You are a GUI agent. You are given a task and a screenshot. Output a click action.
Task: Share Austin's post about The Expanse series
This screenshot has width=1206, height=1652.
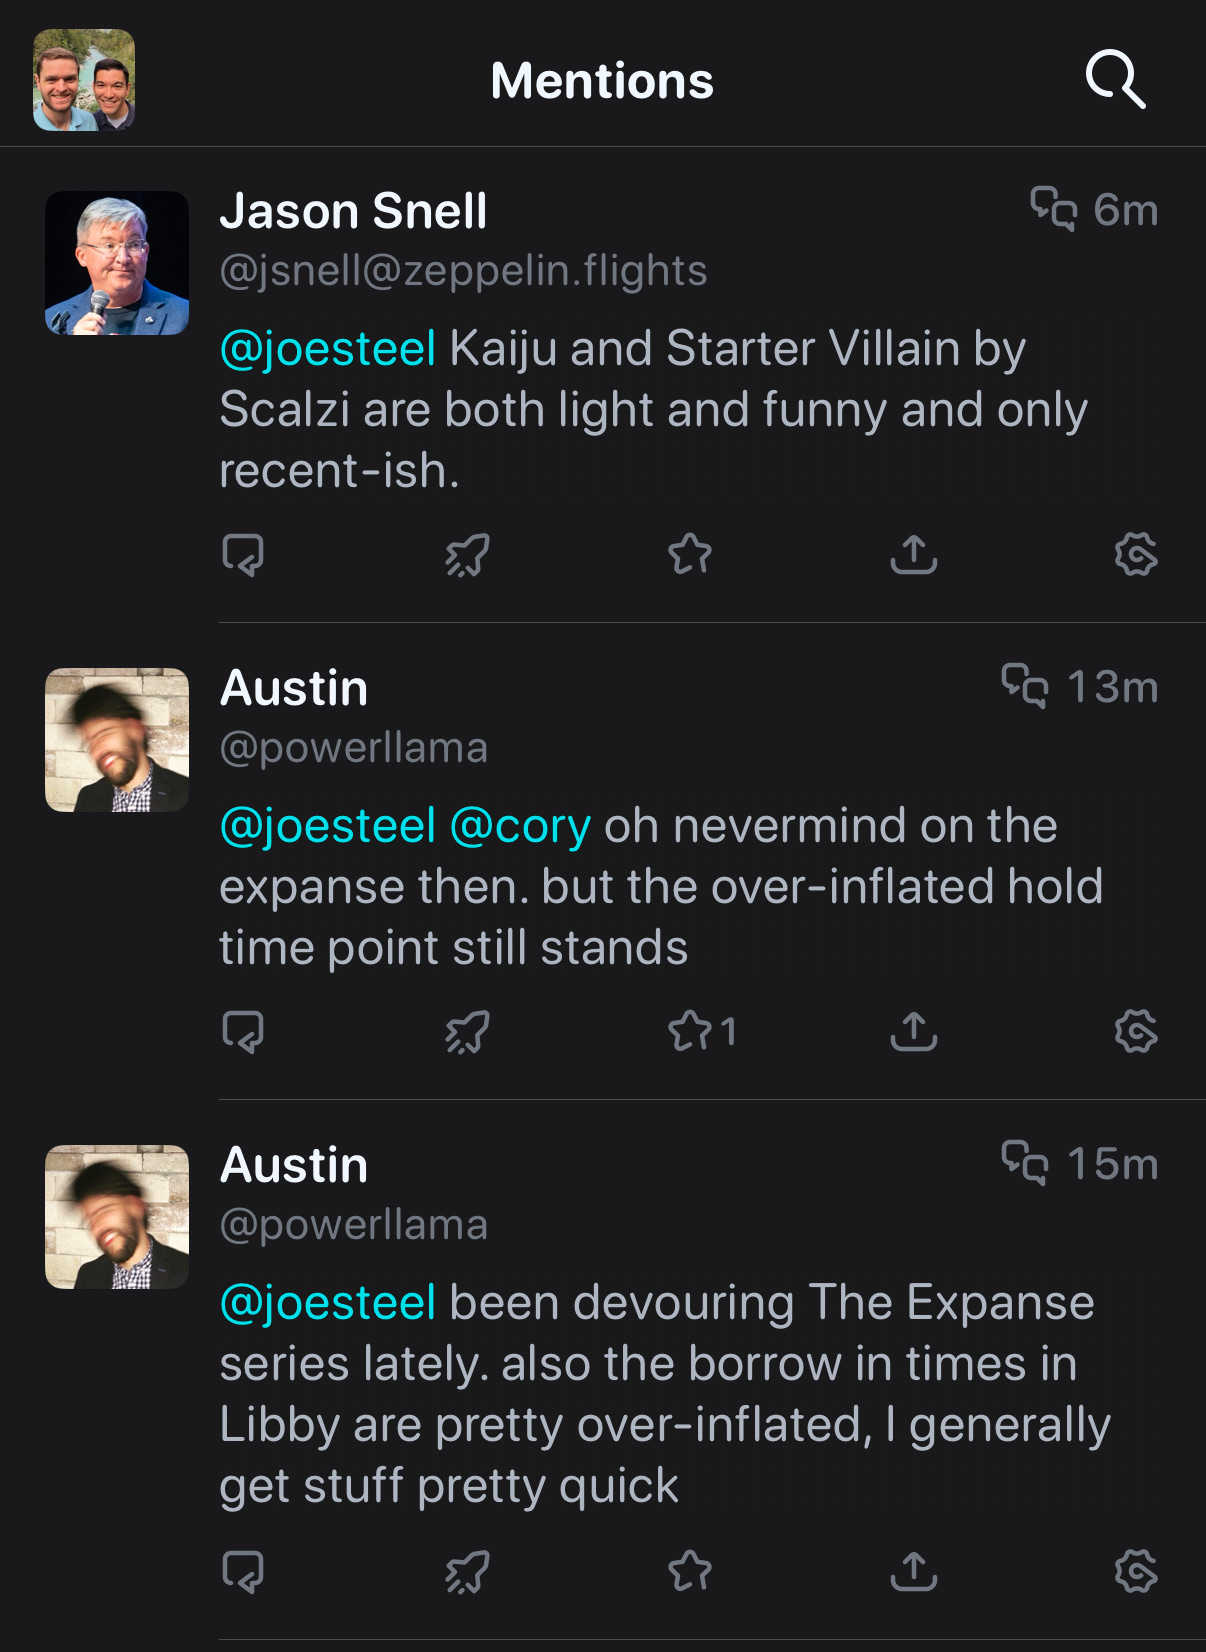tap(912, 1572)
